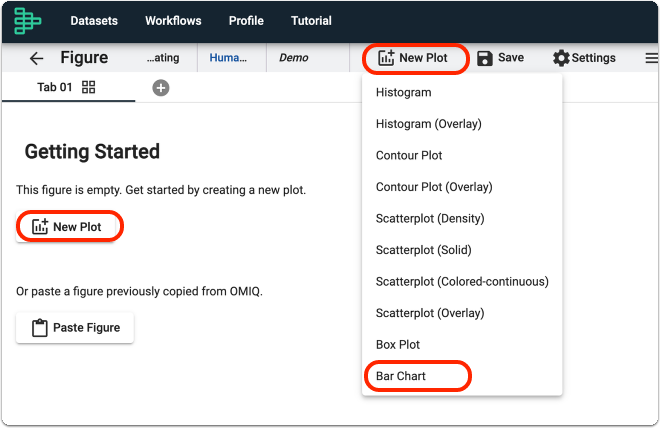Viewport: 660px width, 428px height.
Task: Open the hamburger menu icon
Action: click(x=652, y=58)
